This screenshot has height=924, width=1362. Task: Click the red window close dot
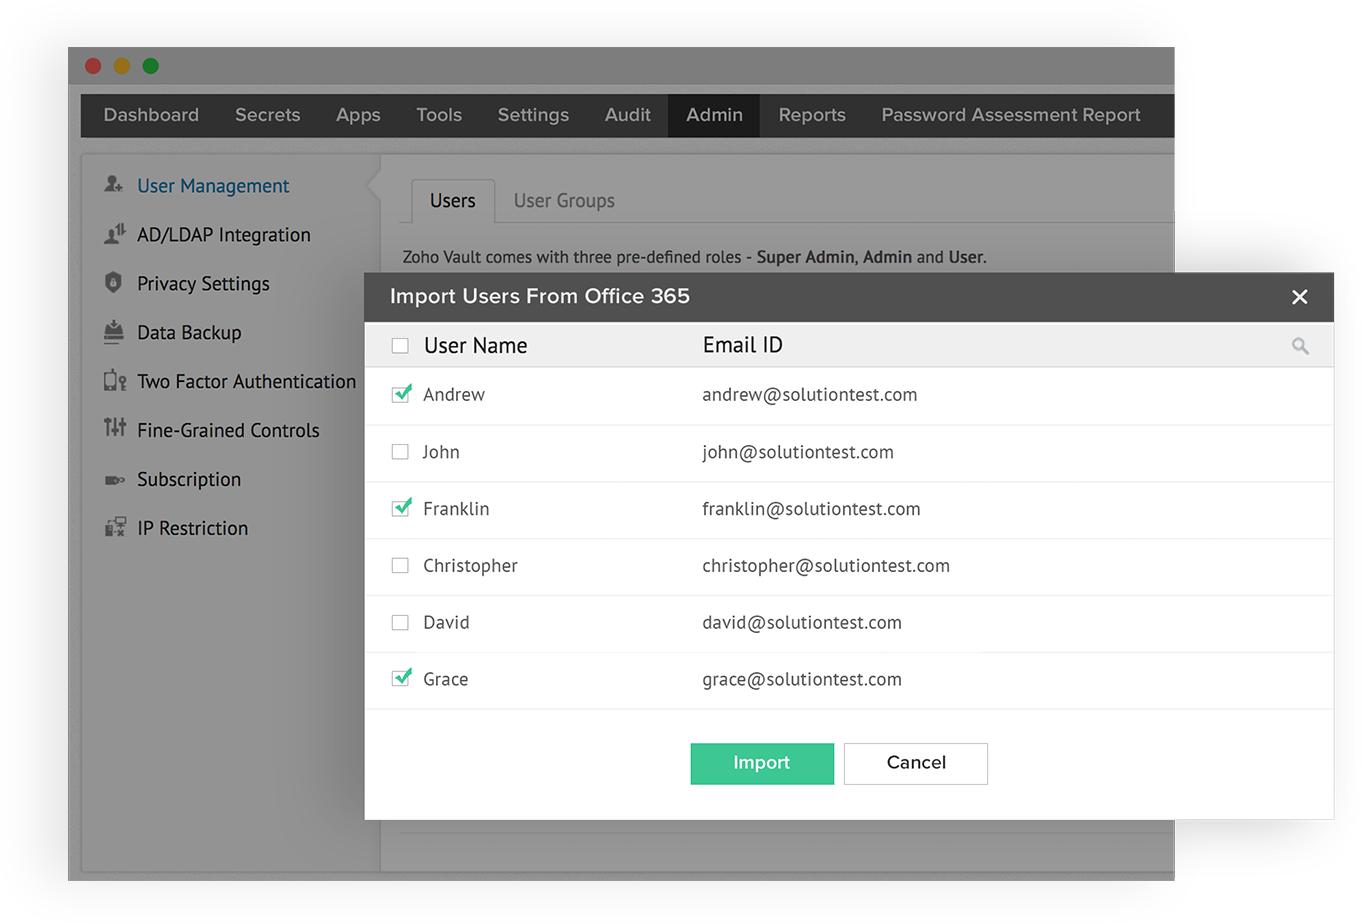93,66
